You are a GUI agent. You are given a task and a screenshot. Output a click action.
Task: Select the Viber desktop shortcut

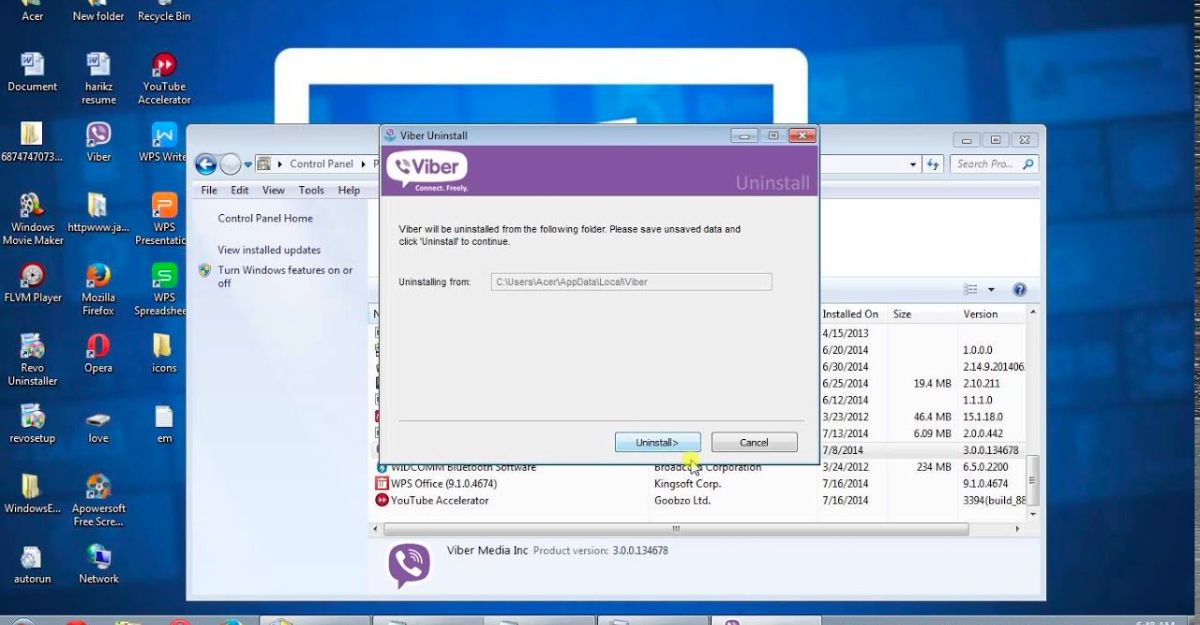click(x=98, y=141)
